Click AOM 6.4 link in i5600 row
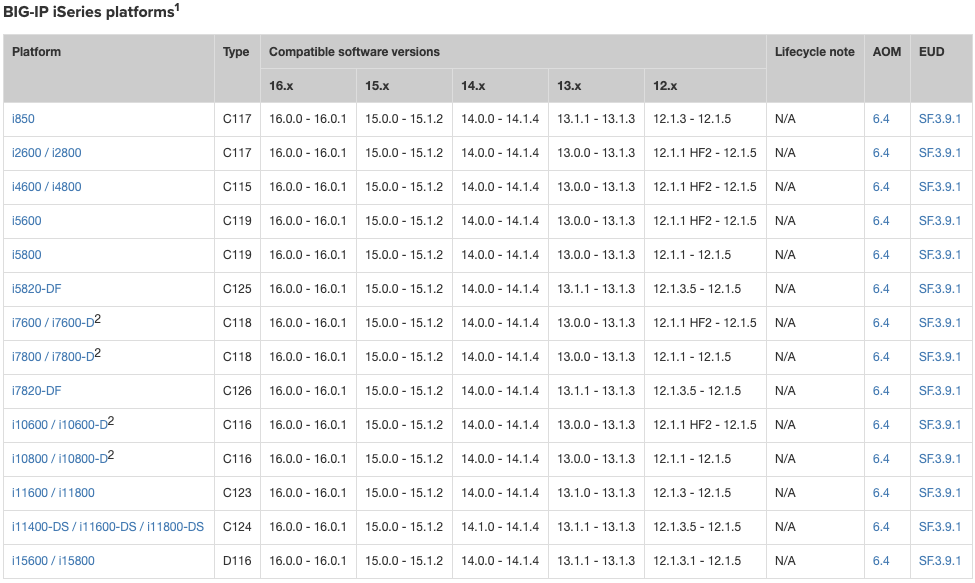This screenshot has height=583, width=975. [x=881, y=221]
